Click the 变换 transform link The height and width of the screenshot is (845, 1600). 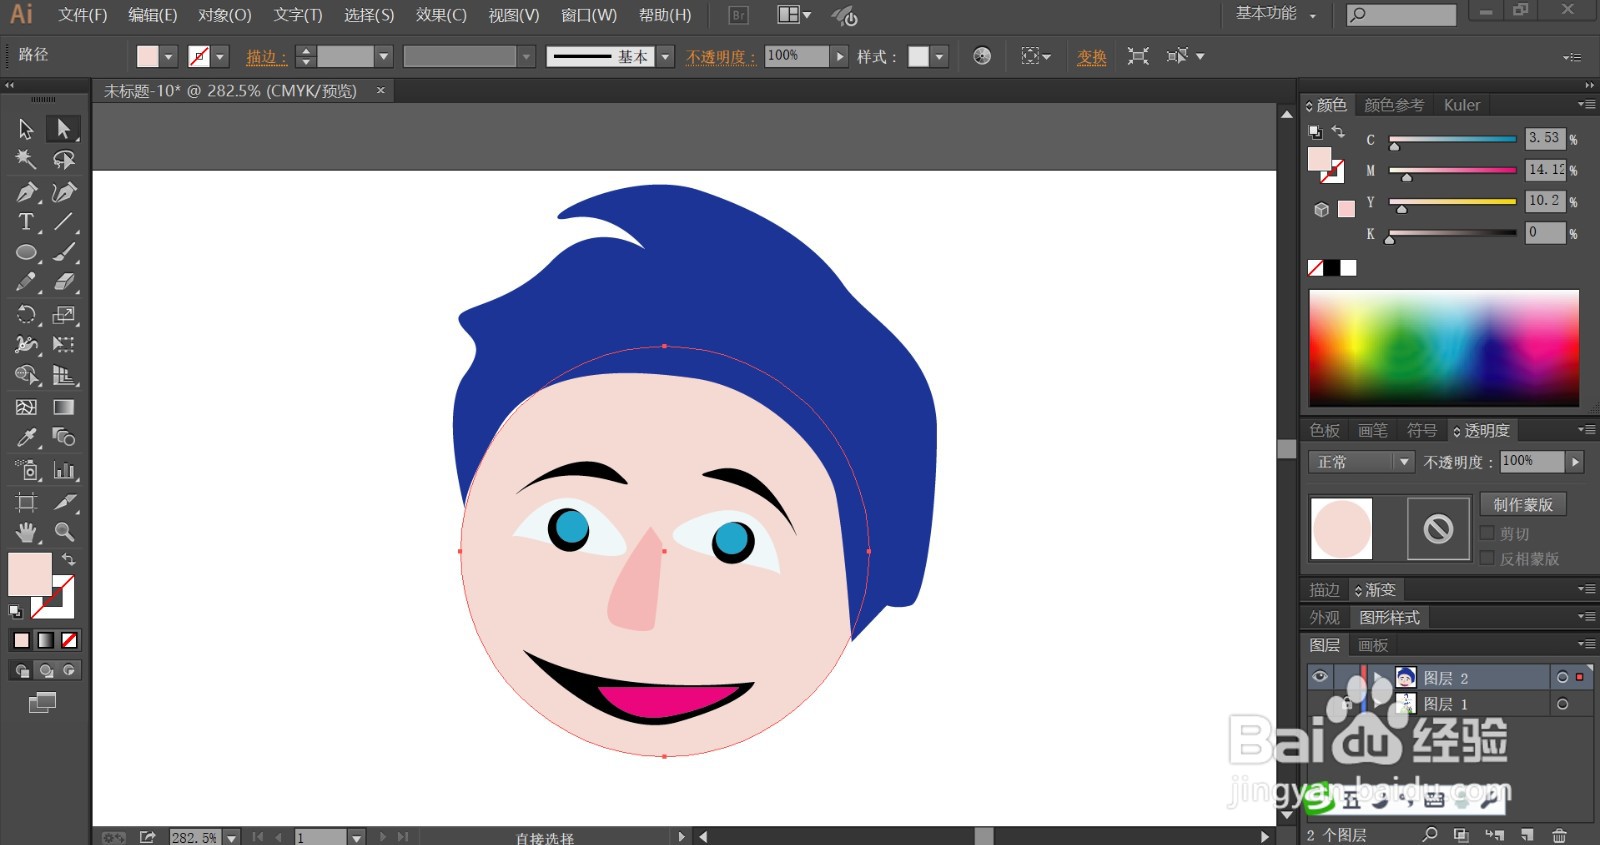point(1091,57)
